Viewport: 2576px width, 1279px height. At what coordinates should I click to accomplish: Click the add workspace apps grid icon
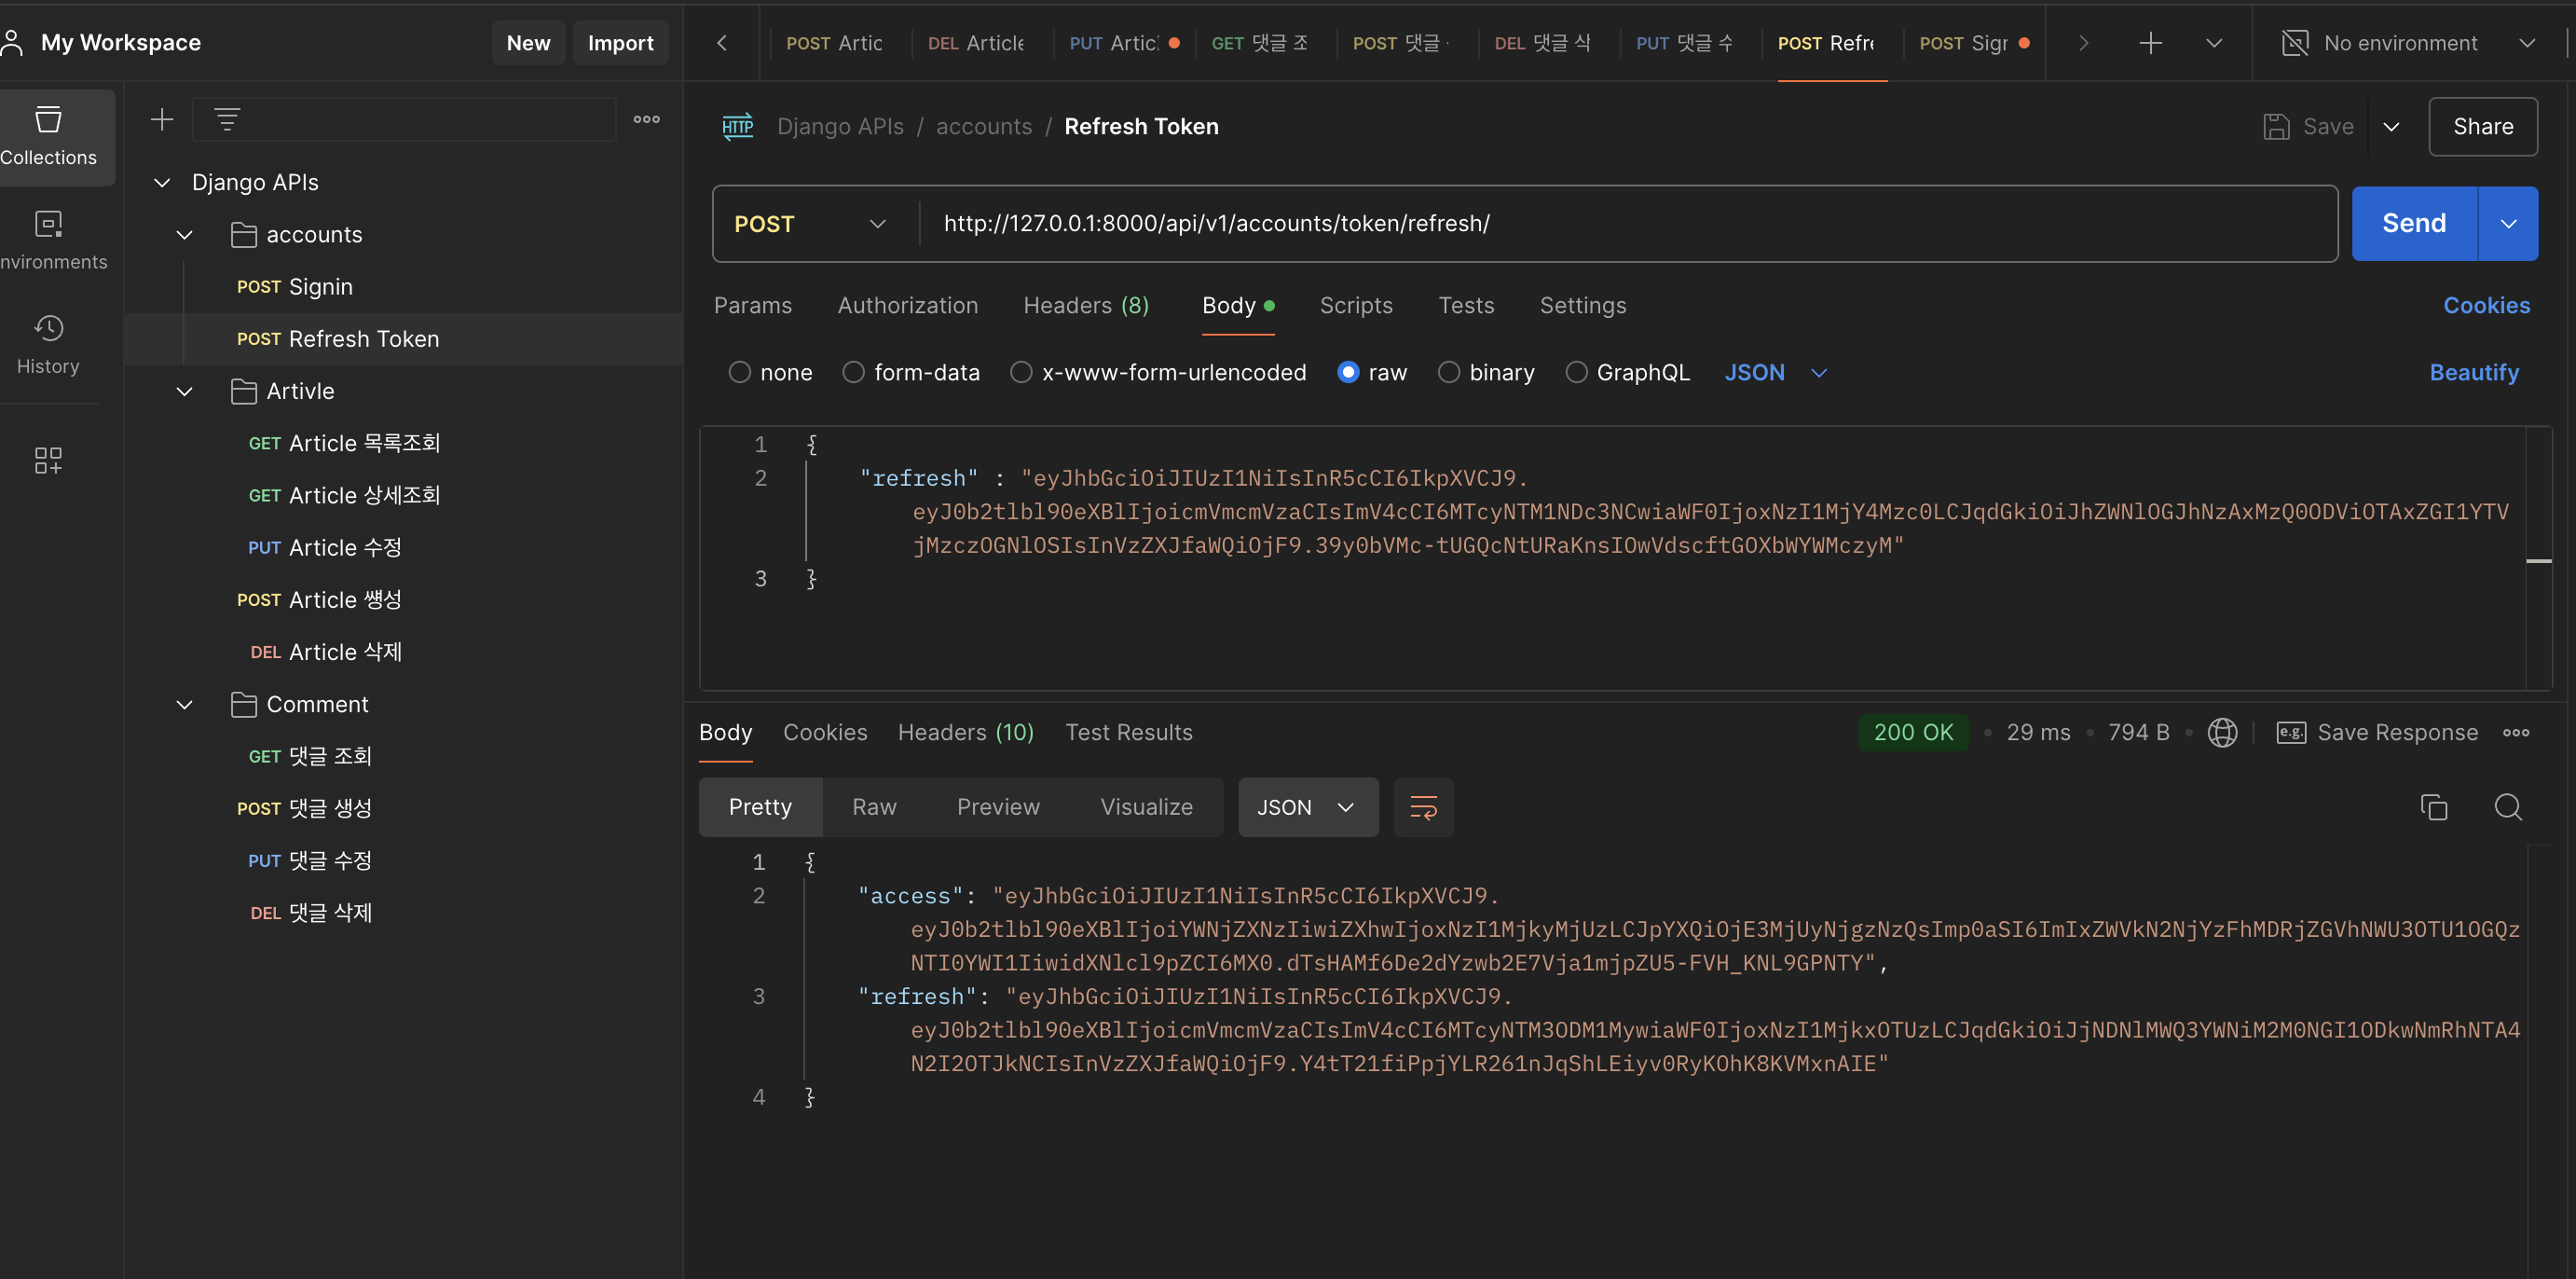(x=48, y=460)
